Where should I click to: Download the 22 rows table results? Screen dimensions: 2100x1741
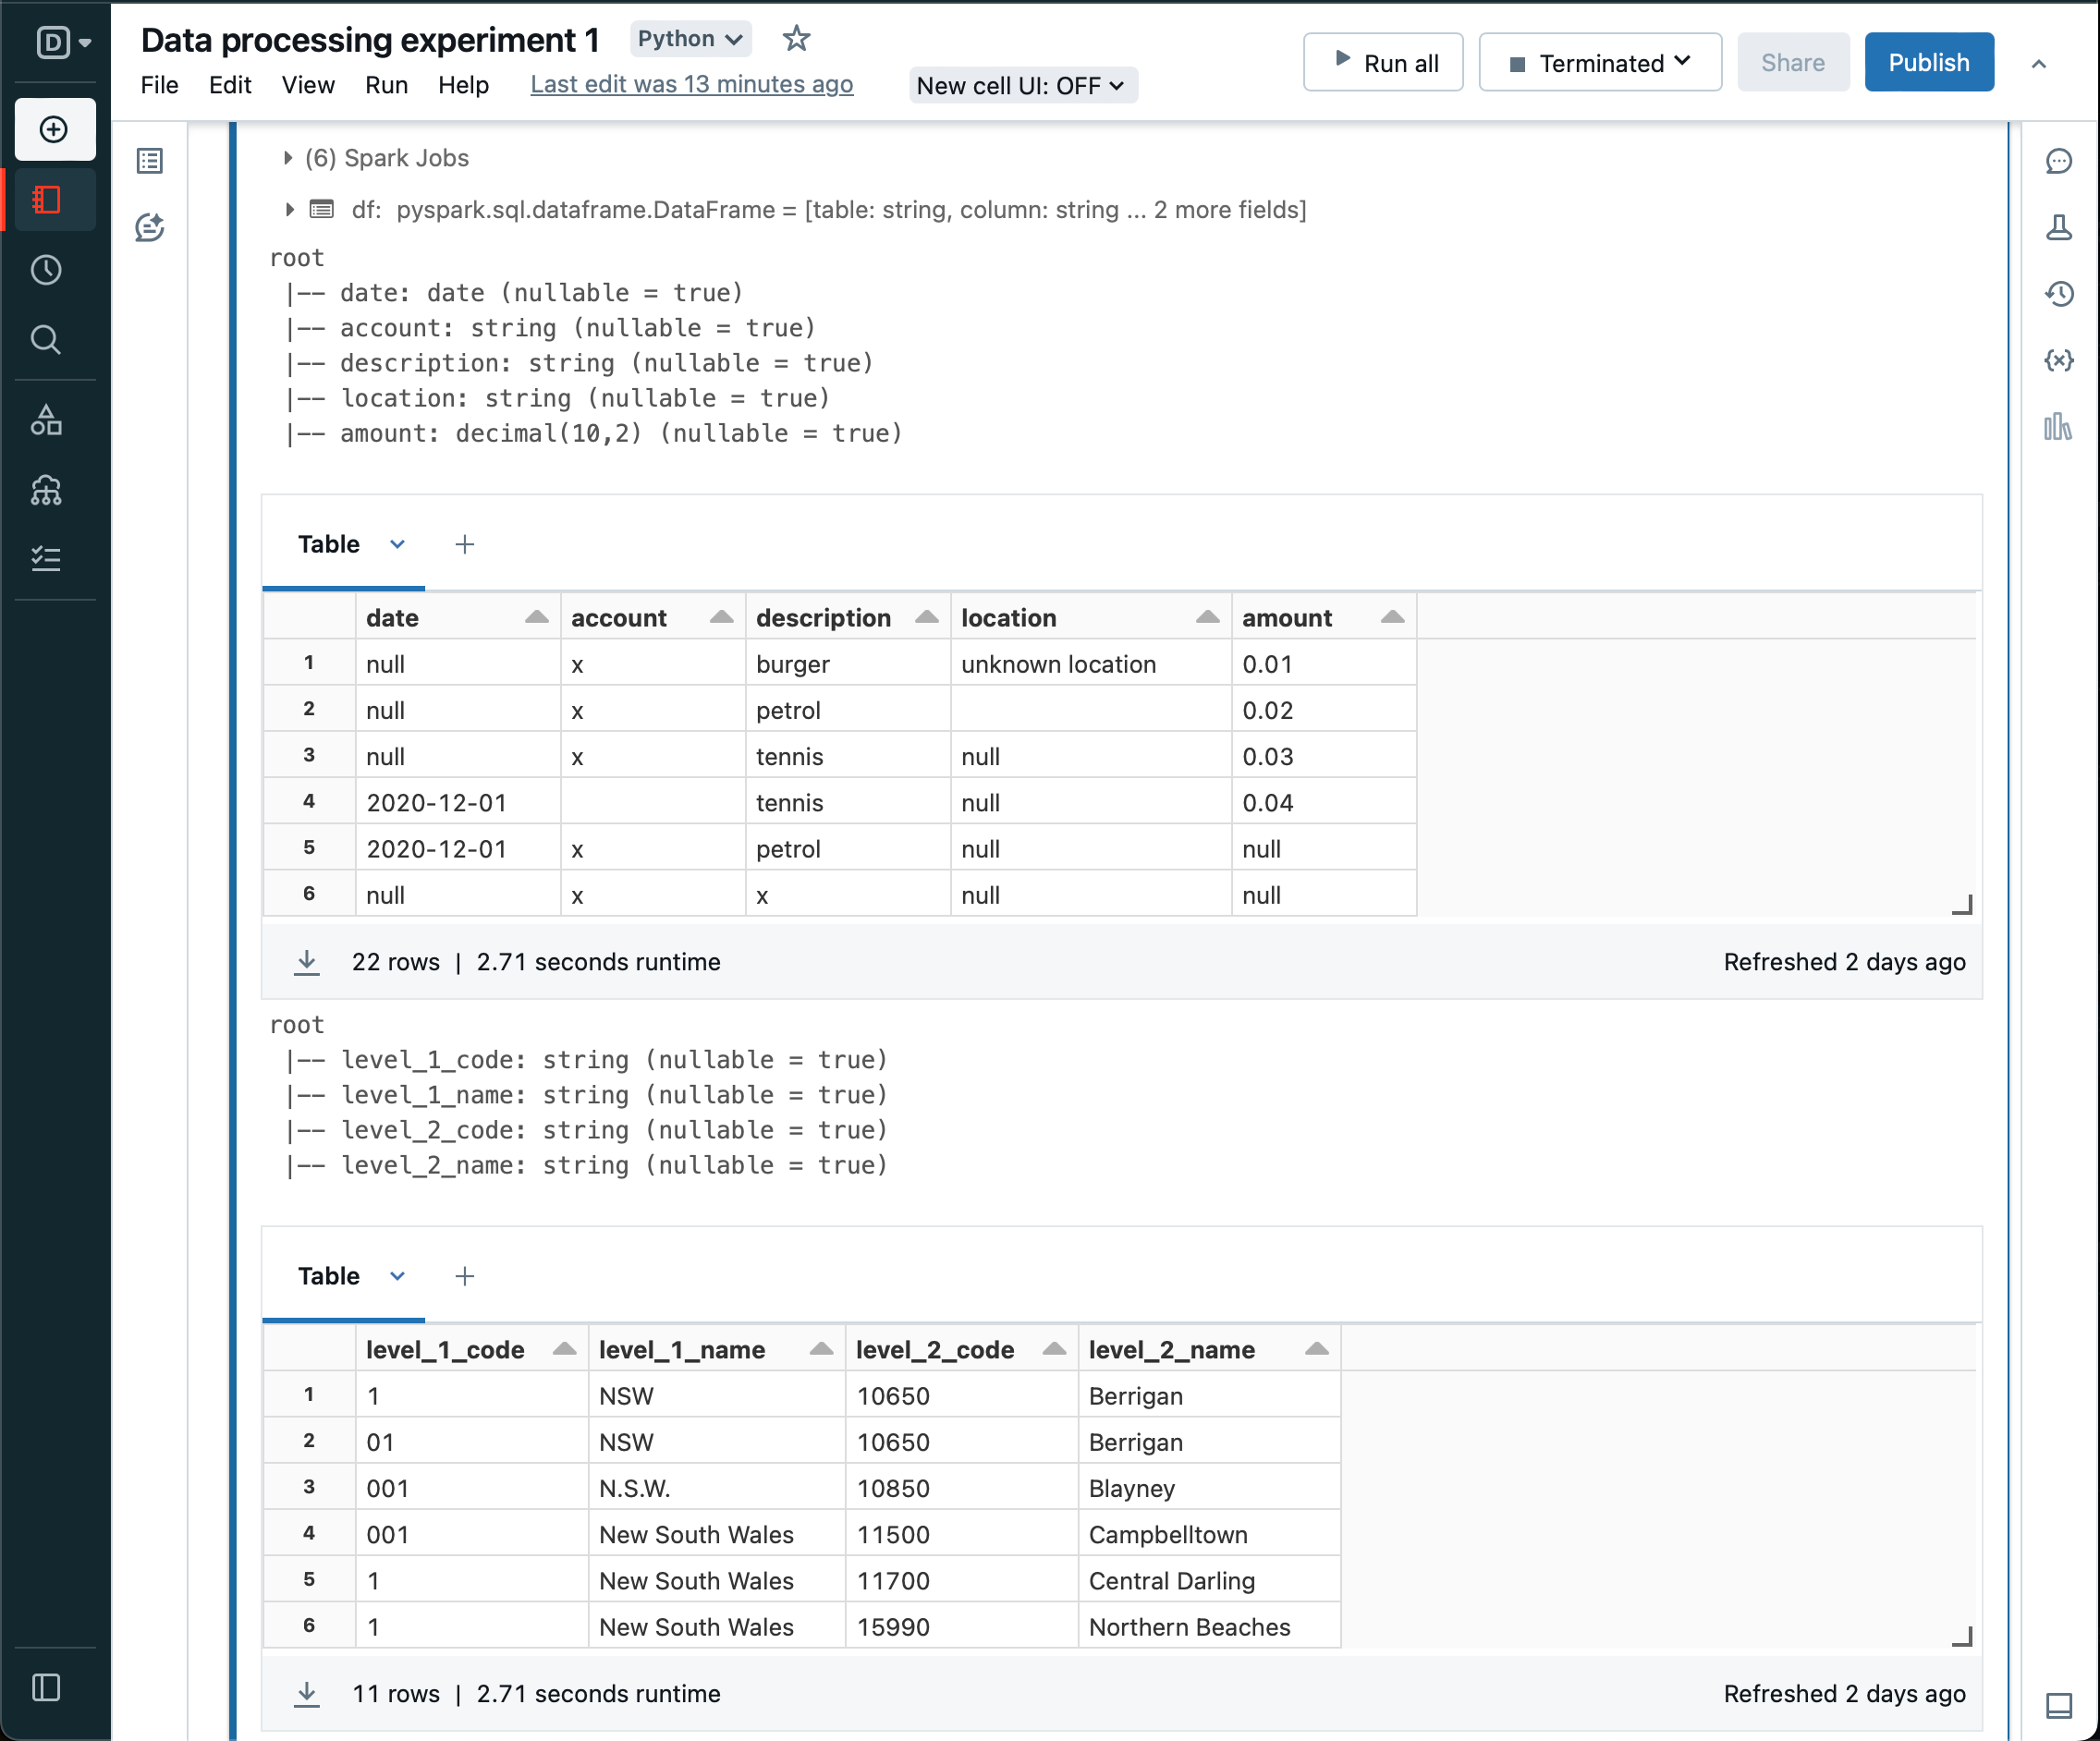307,962
